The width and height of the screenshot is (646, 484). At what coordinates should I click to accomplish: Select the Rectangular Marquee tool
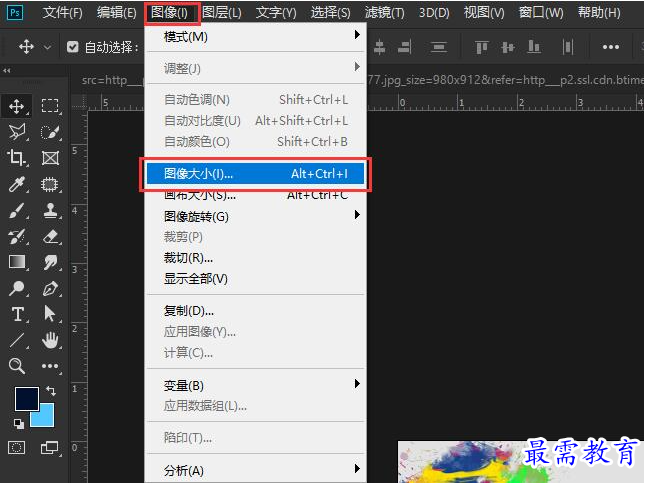(x=50, y=106)
